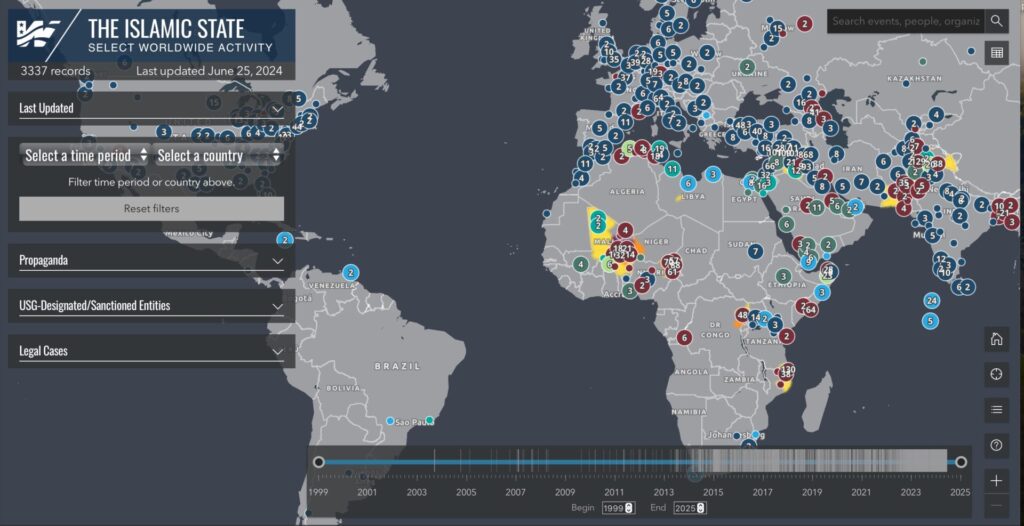Select the light blue dot at Sao Paulo
Screen dimensions: 1024x526
tap(390, 421)
